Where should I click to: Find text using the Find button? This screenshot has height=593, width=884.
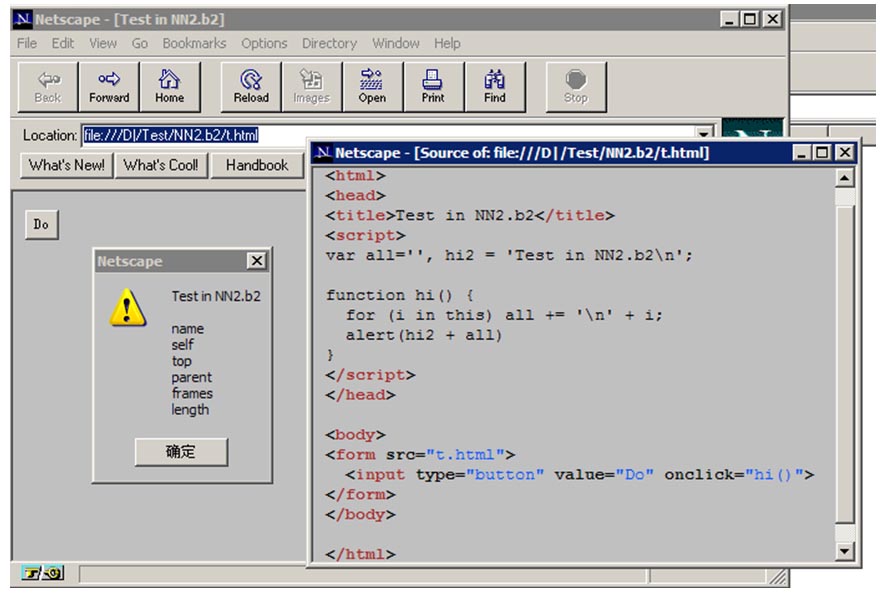494,87
